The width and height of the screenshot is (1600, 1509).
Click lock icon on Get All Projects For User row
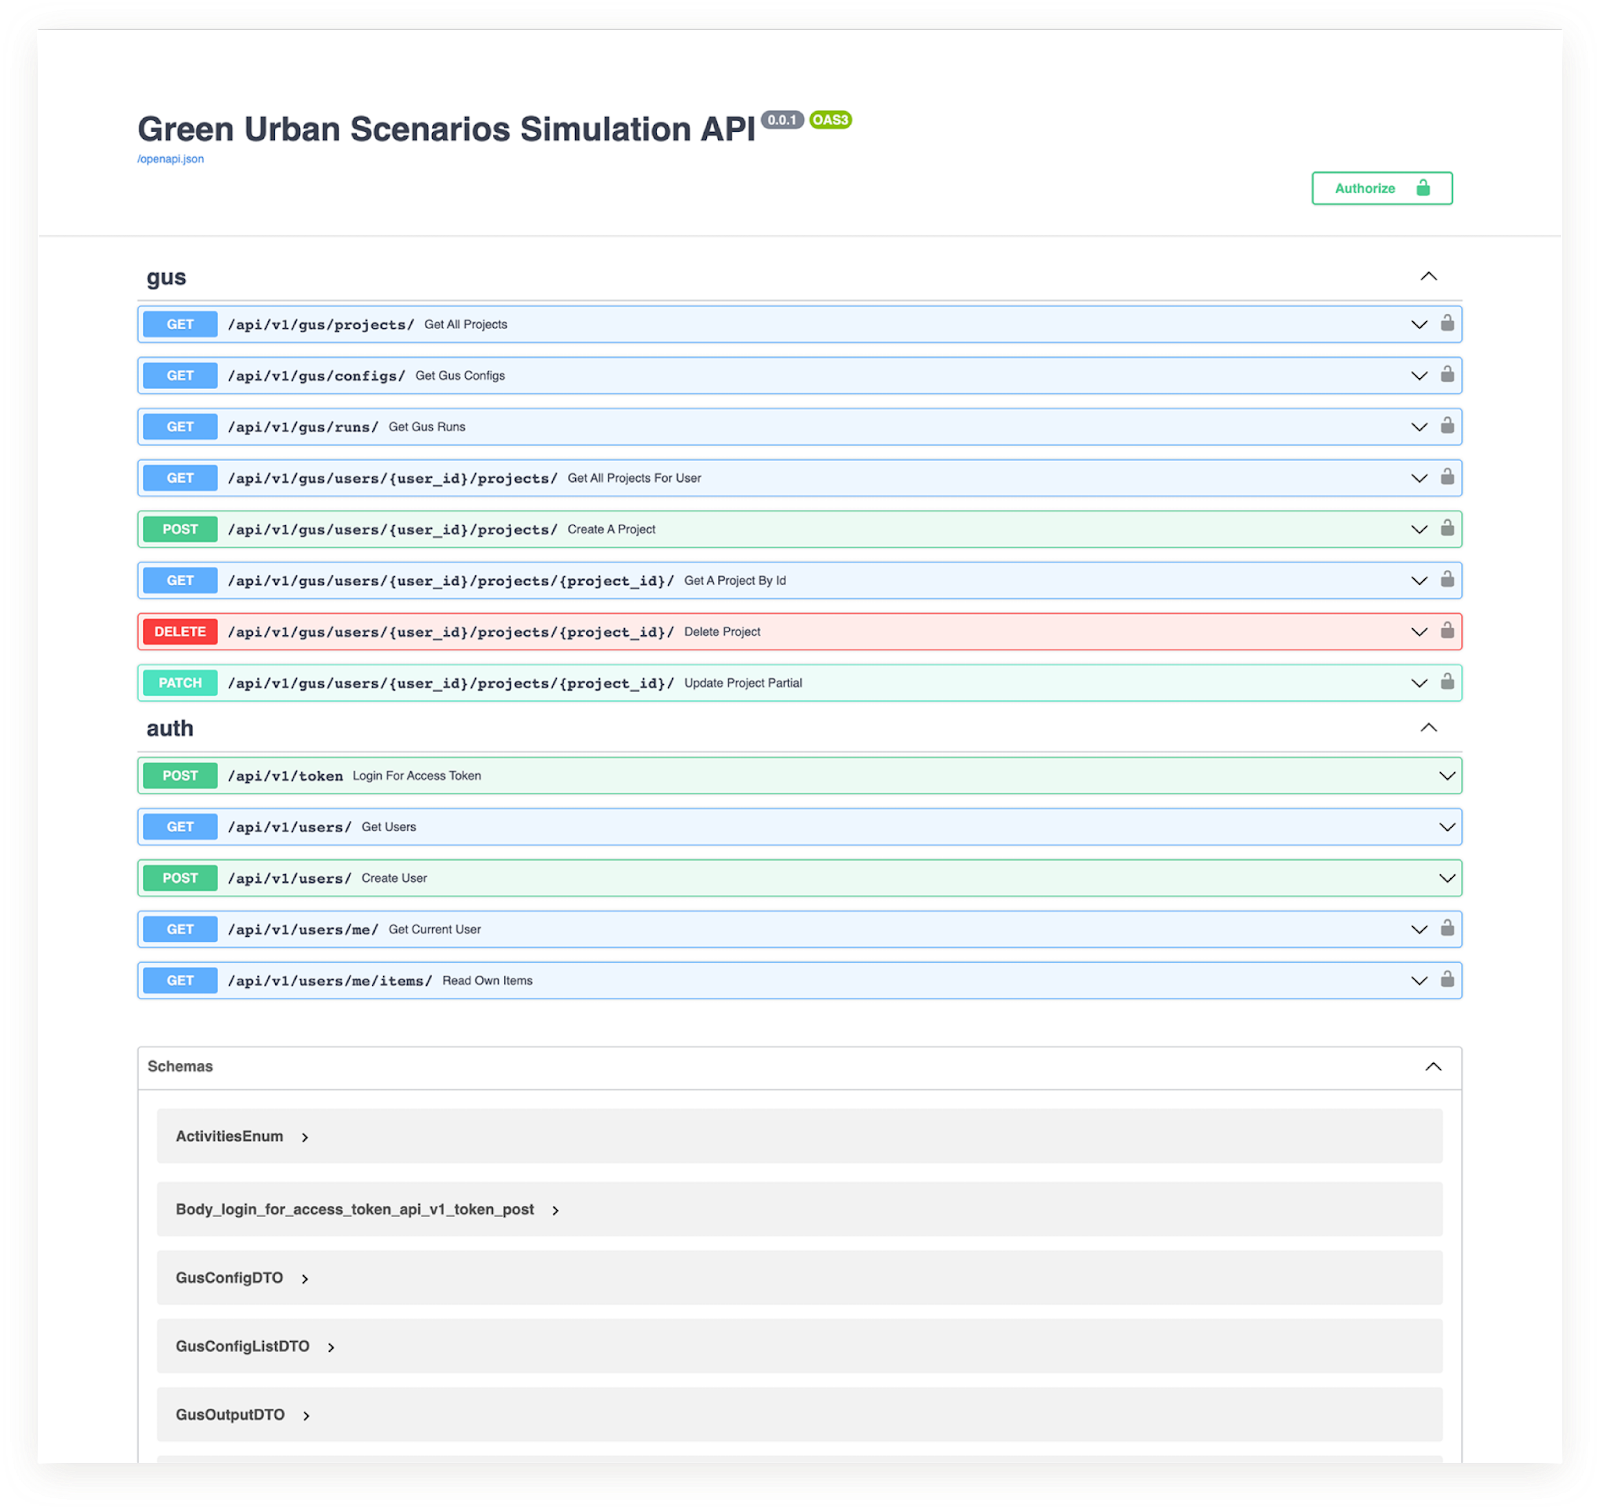pos(1447,477)
